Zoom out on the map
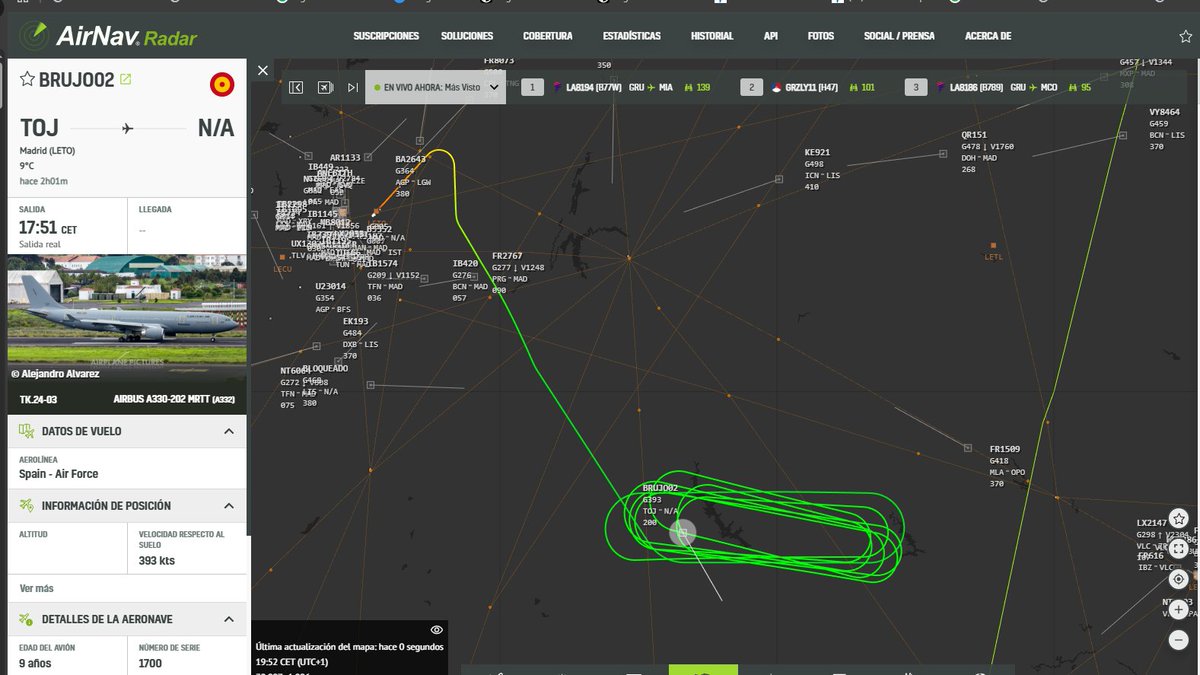1200x675 pixels. [1179, 640]
